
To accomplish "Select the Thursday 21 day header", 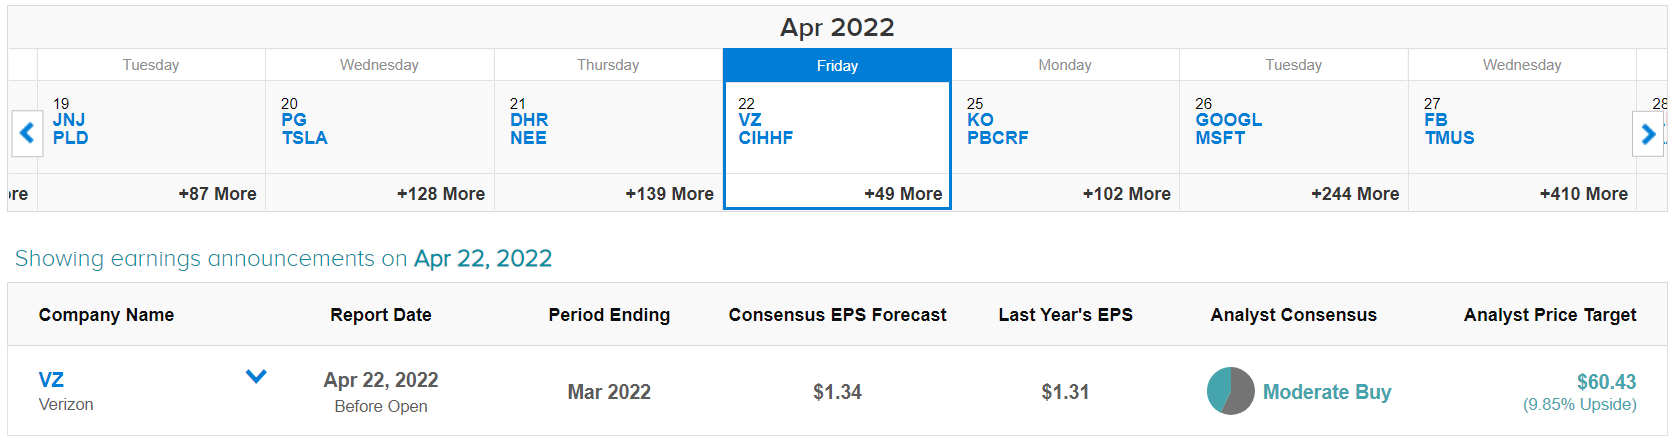I will click(x=608, y=65).
